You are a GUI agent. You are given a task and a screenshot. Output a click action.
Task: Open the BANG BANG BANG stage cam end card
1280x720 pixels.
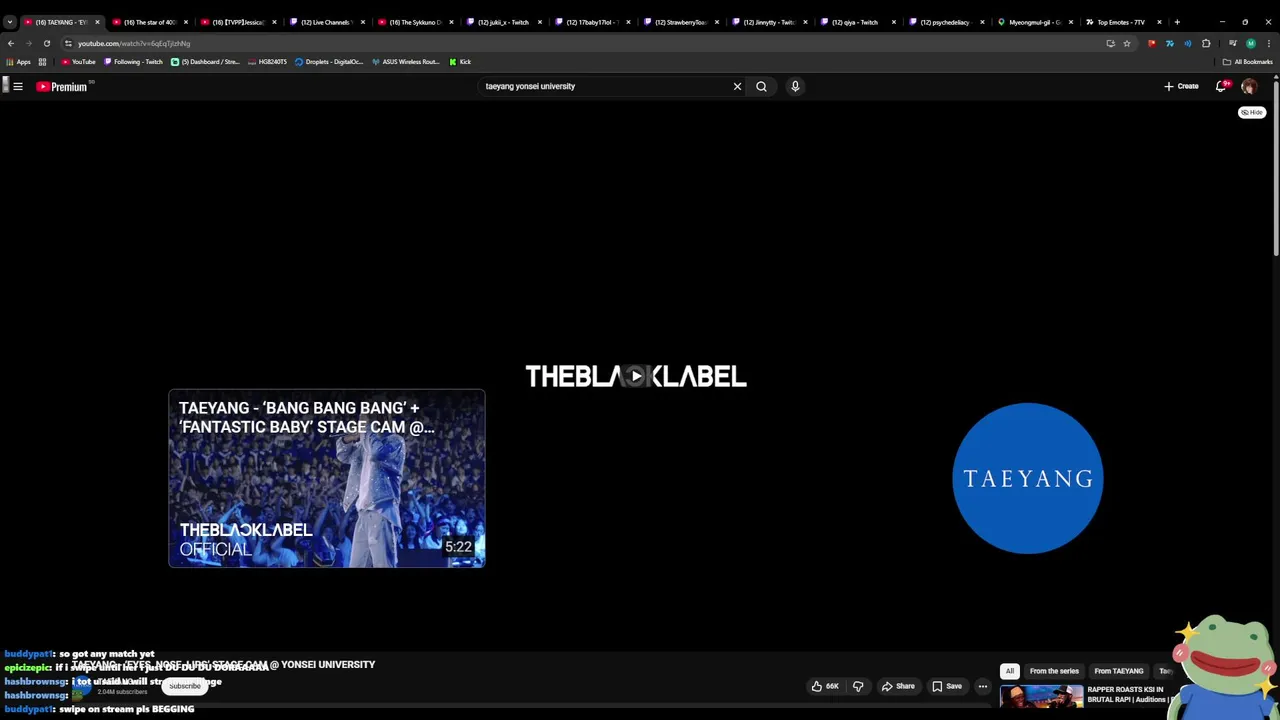coord(327,479)
